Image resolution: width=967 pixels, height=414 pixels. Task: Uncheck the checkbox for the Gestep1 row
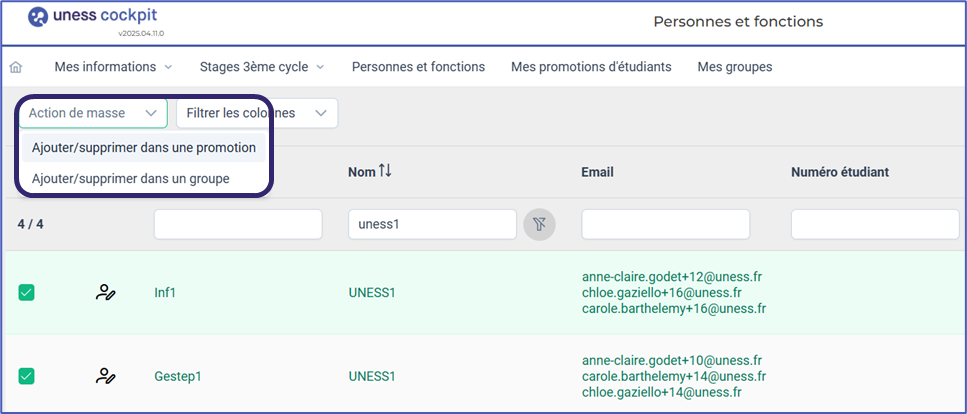tap(27, 376)
